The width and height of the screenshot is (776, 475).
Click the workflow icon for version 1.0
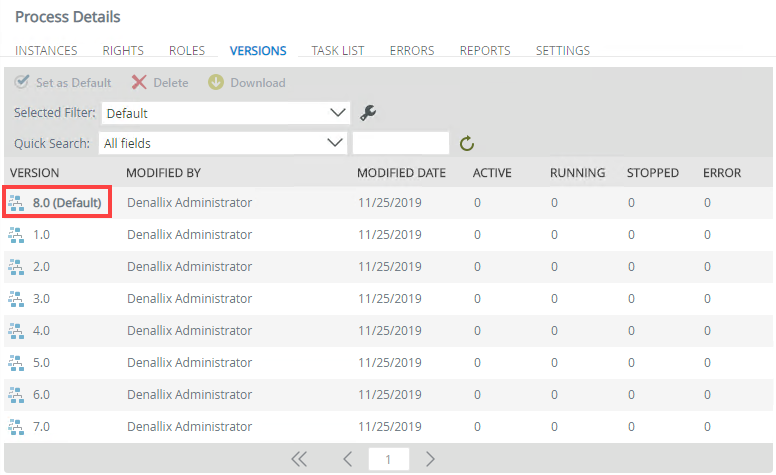tap(16, 235)
